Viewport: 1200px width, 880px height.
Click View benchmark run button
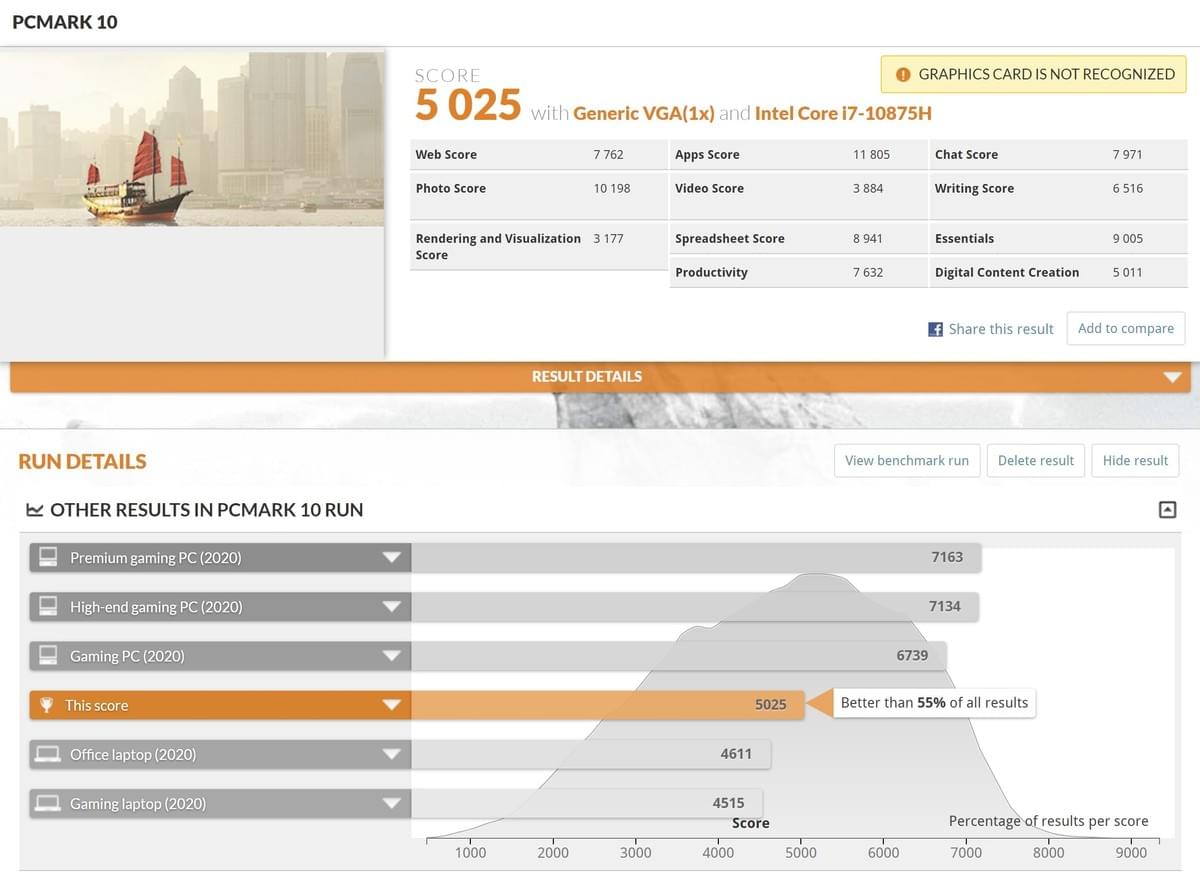pos(907,460)
